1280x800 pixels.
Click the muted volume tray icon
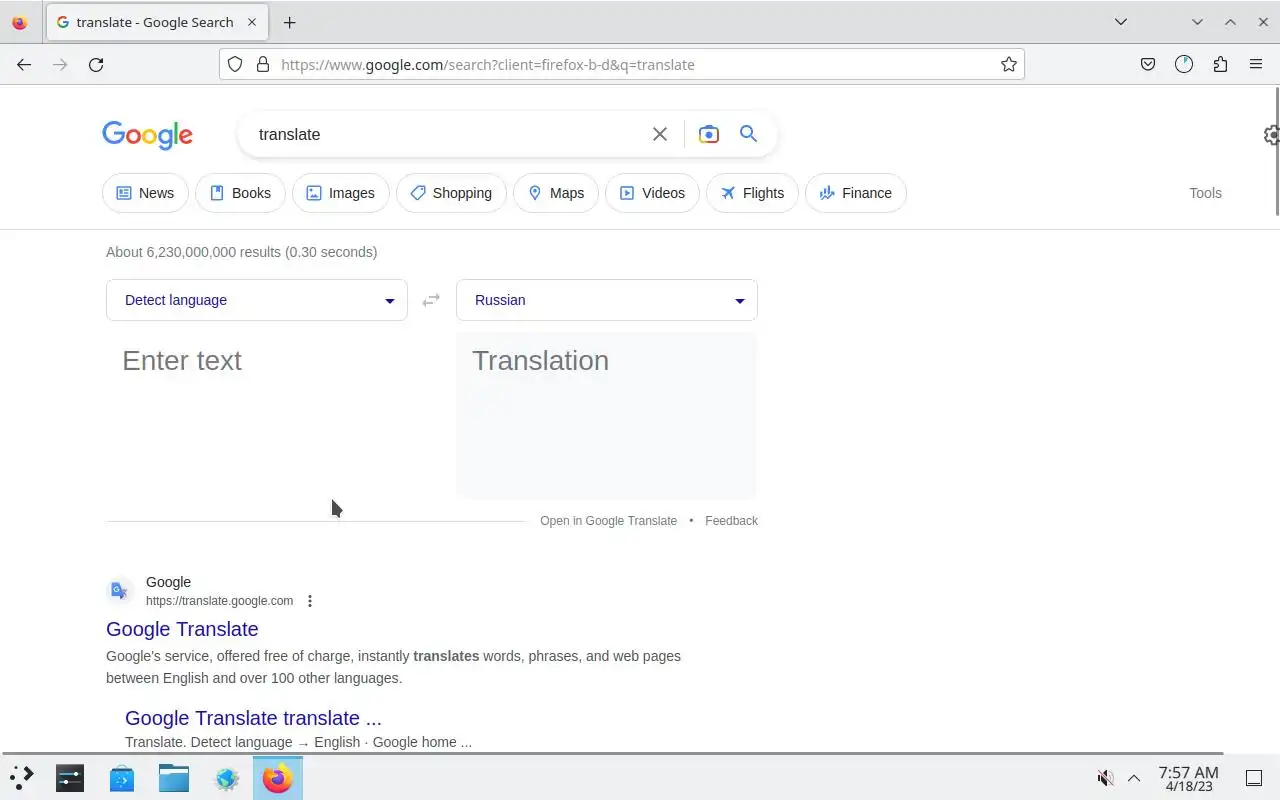(1106, 778)
